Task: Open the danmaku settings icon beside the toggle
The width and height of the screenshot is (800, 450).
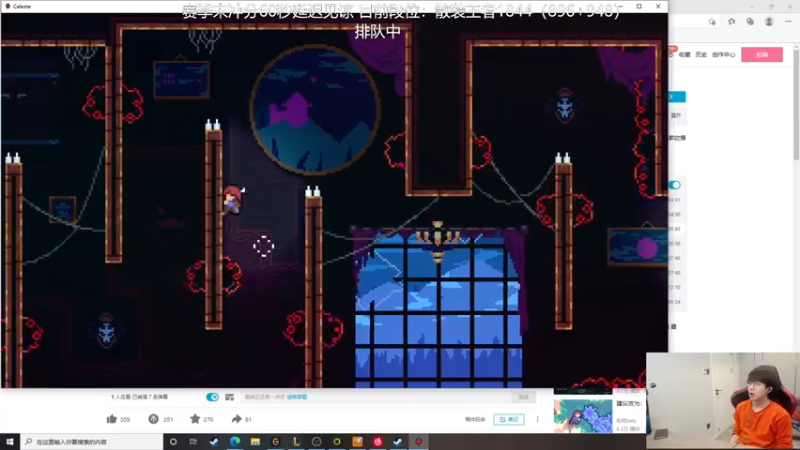Action: 230,397
